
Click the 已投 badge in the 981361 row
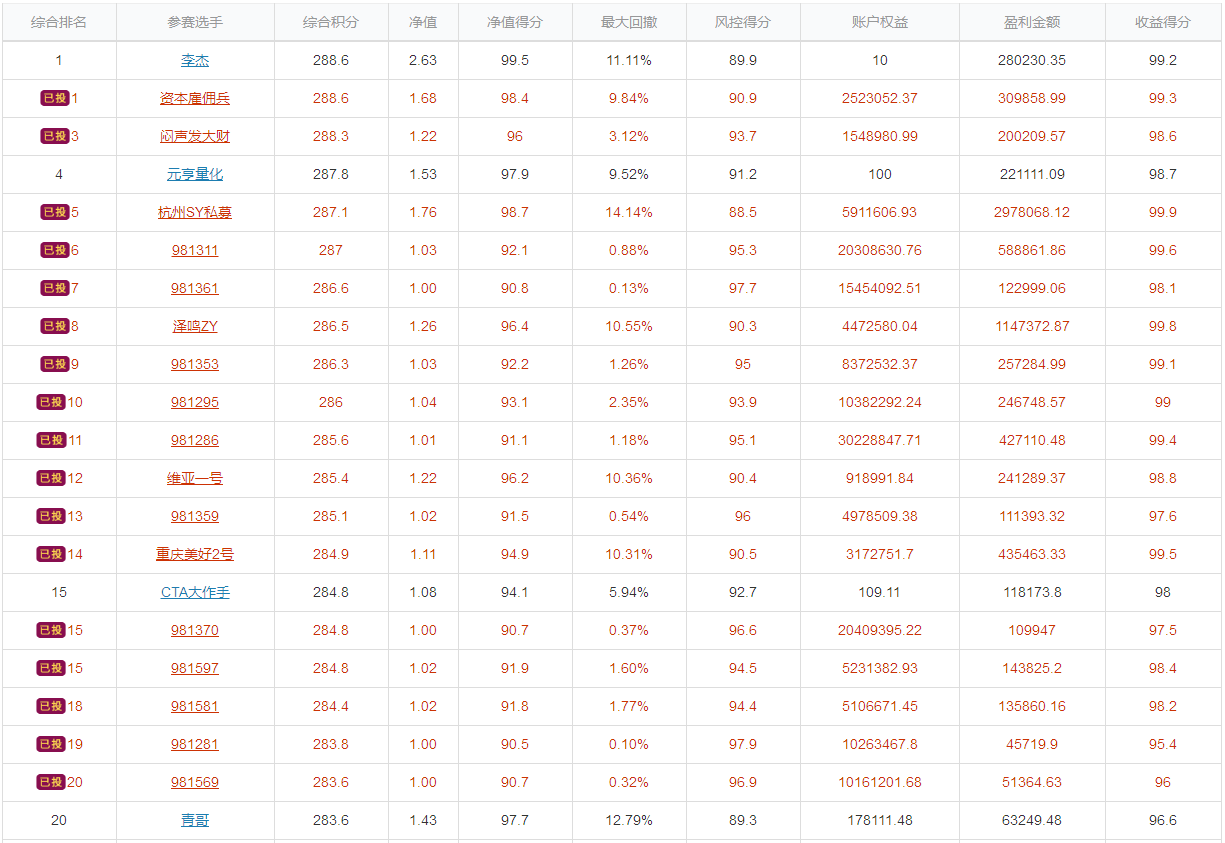[55, 288]
